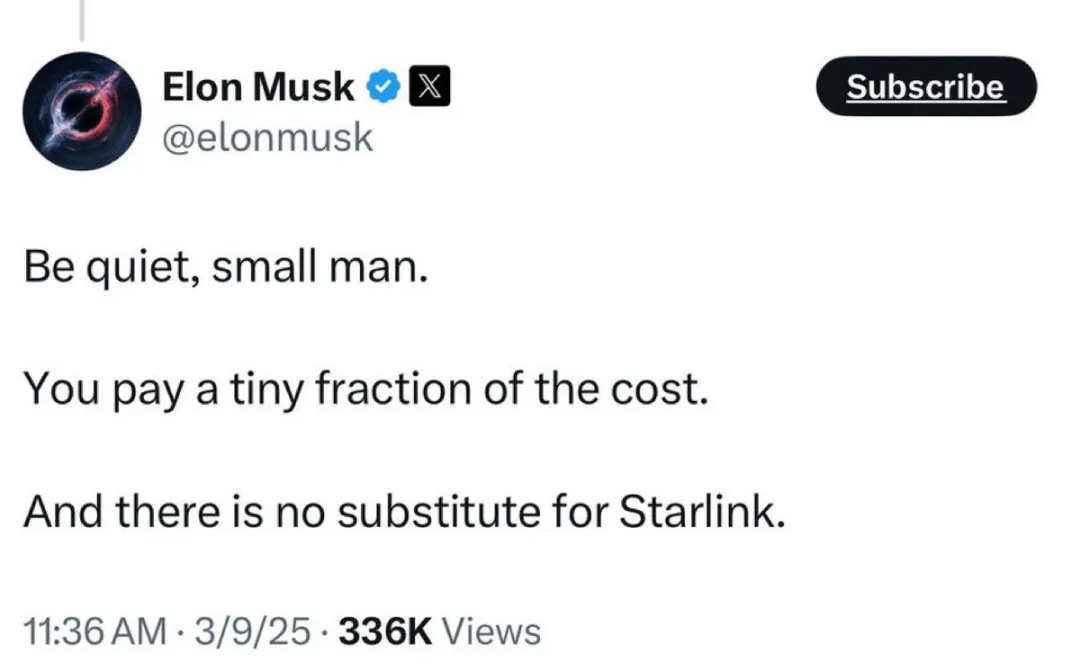Click the word 'fraction' in the post

(x=395, y=389)
